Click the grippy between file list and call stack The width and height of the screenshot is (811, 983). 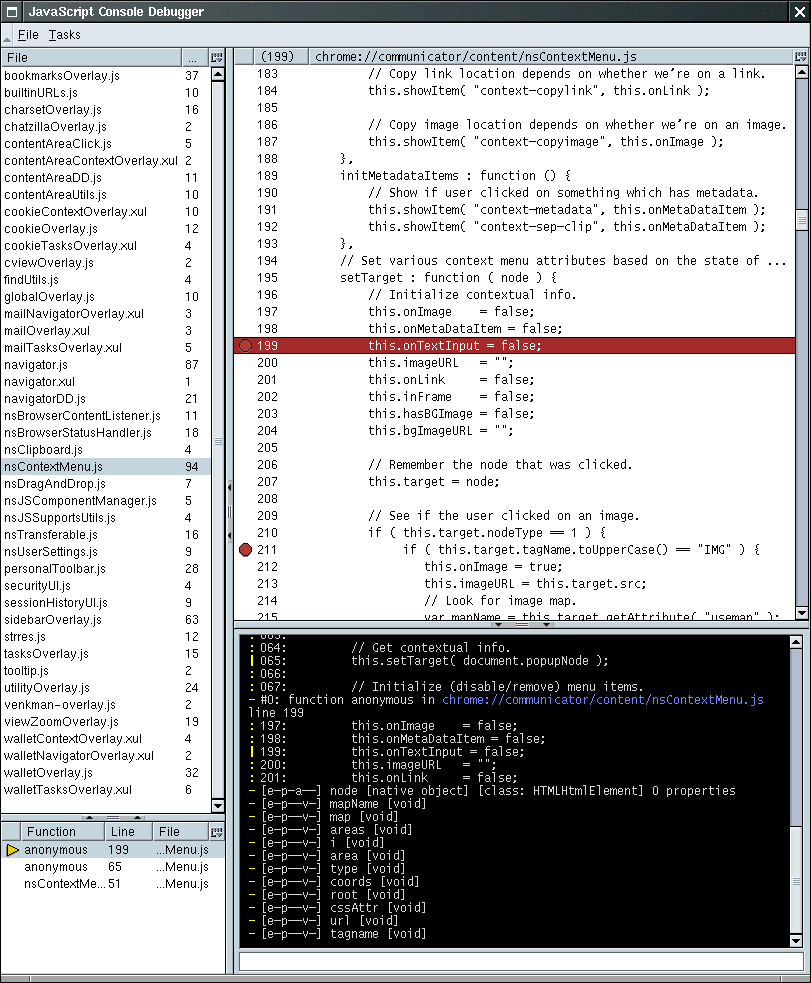pyautogui.click(x=113, y=817)
